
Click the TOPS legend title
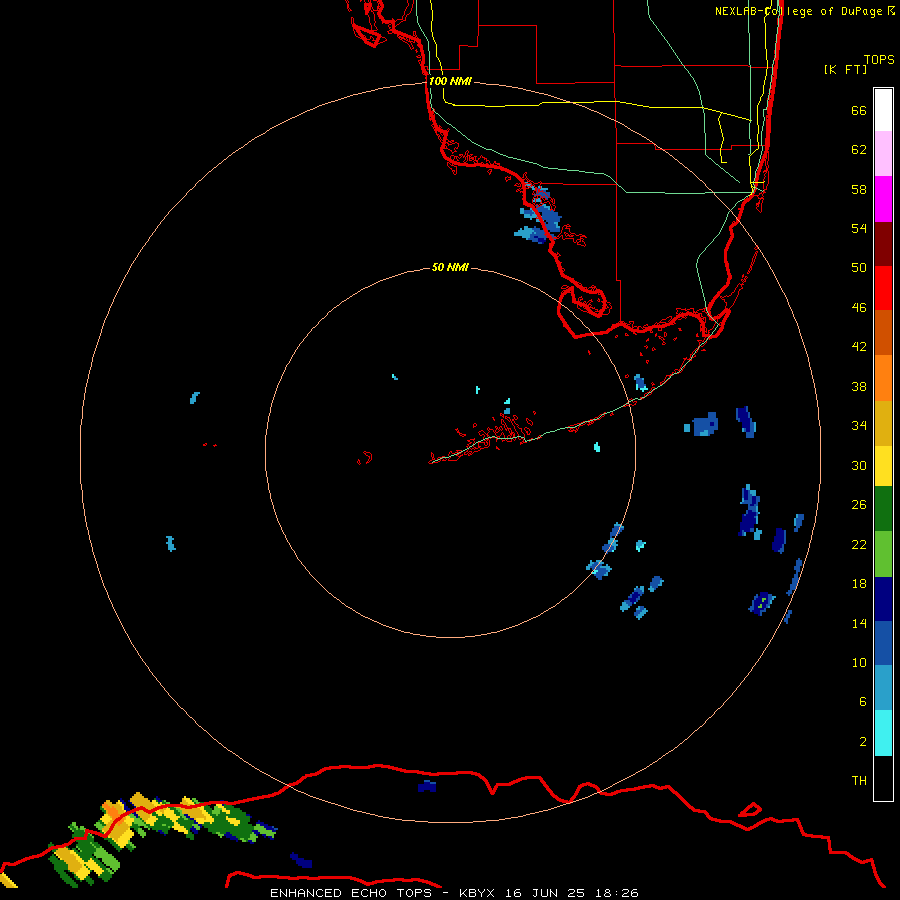click(x=879, y=59)
